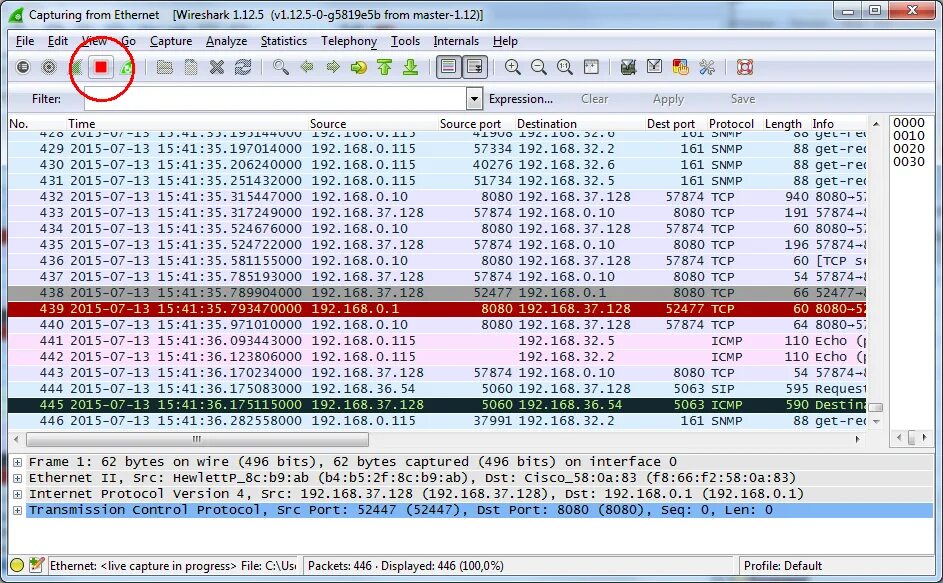The image size is (943, 583).
Task: Restart the current live capture
Action: 126,67
